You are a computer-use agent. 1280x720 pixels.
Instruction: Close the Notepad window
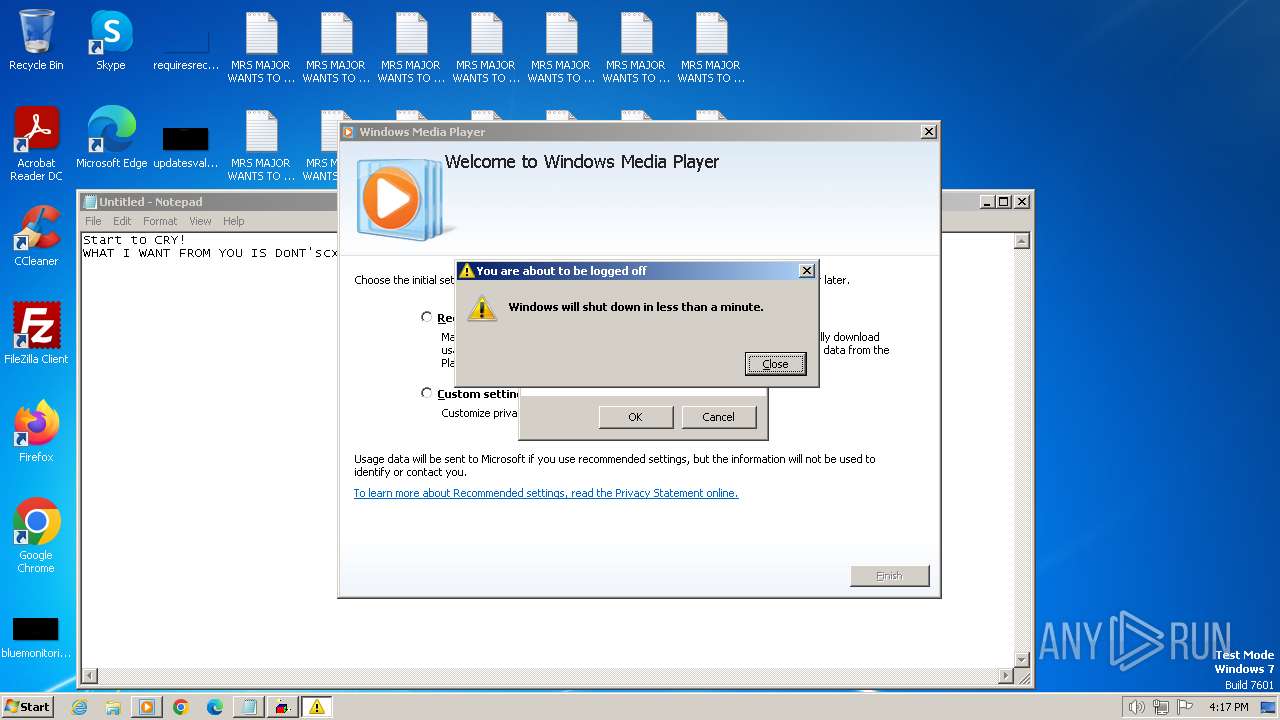coord(1021,201)
